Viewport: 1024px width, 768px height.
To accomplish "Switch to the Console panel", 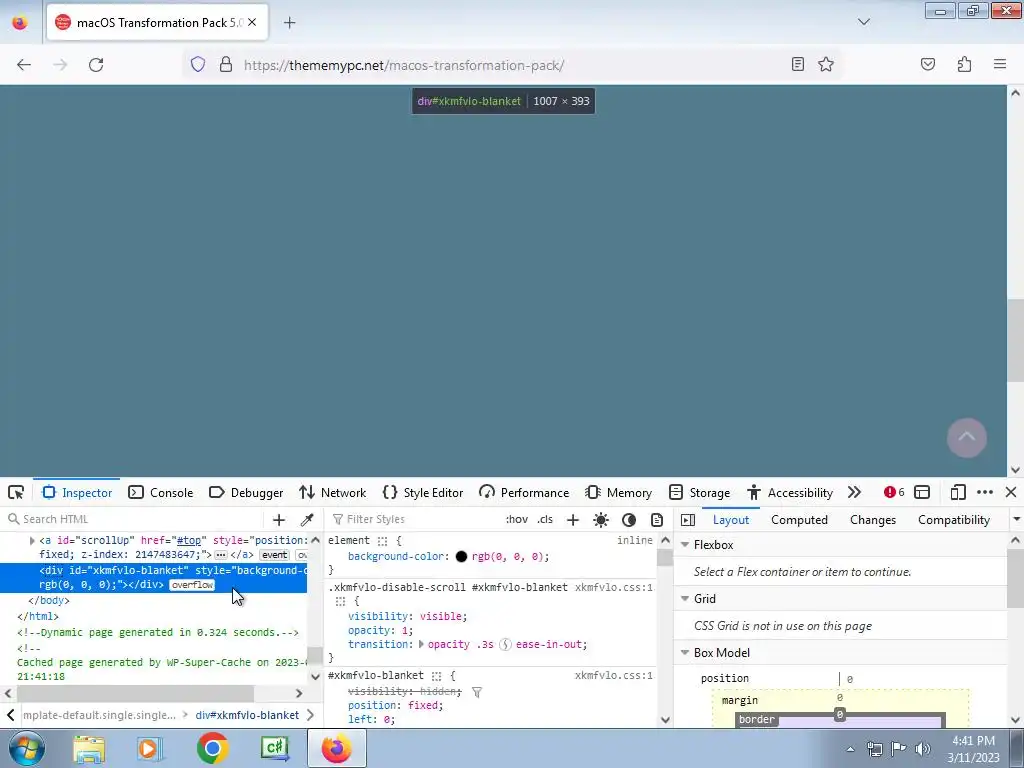I will click(161, 492).
